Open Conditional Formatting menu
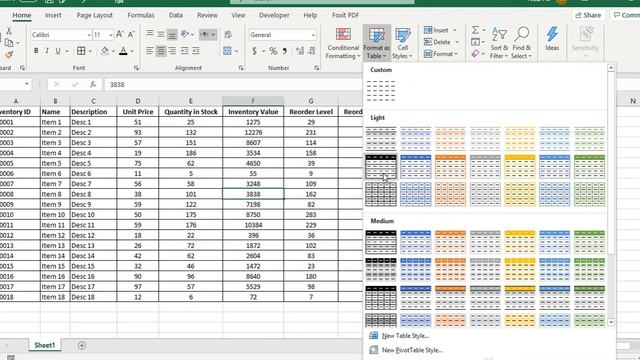The width and height of the screenshot is (640, 360). [343, 43]
